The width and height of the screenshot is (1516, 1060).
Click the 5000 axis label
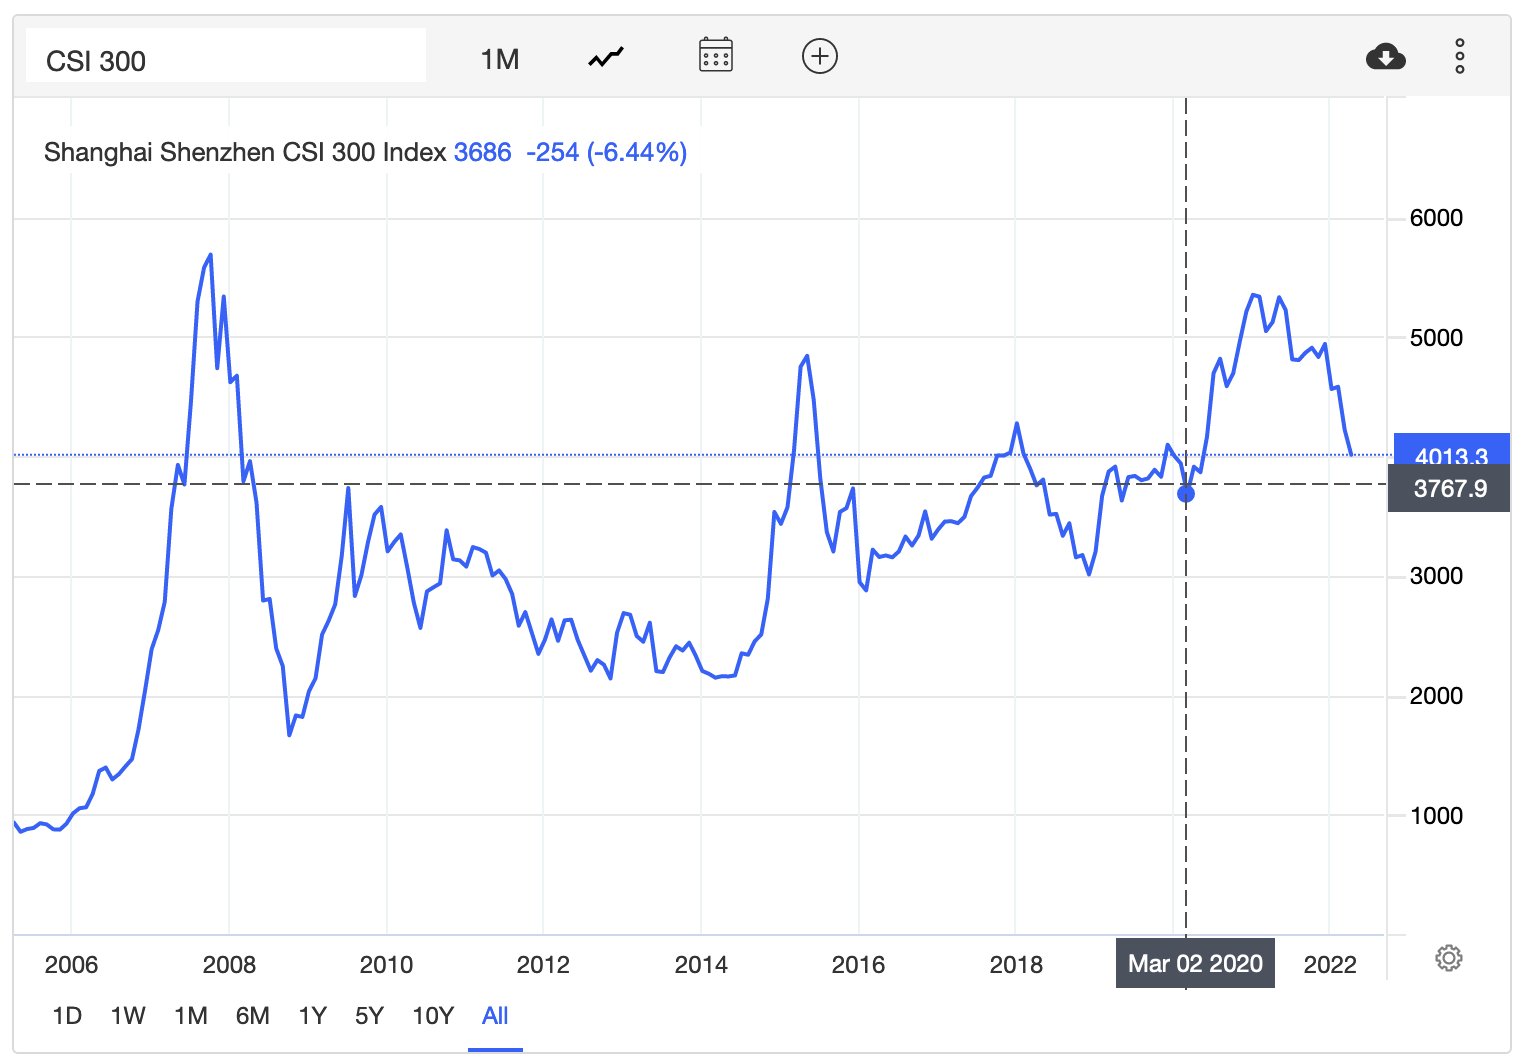point(1436,338)
